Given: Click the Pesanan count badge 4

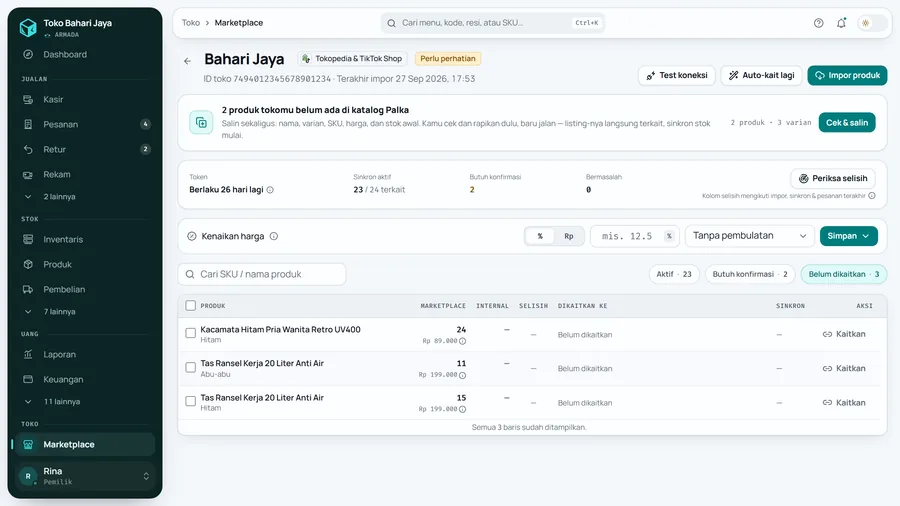Looking at the screenshot, I should [x=145, y=124].
